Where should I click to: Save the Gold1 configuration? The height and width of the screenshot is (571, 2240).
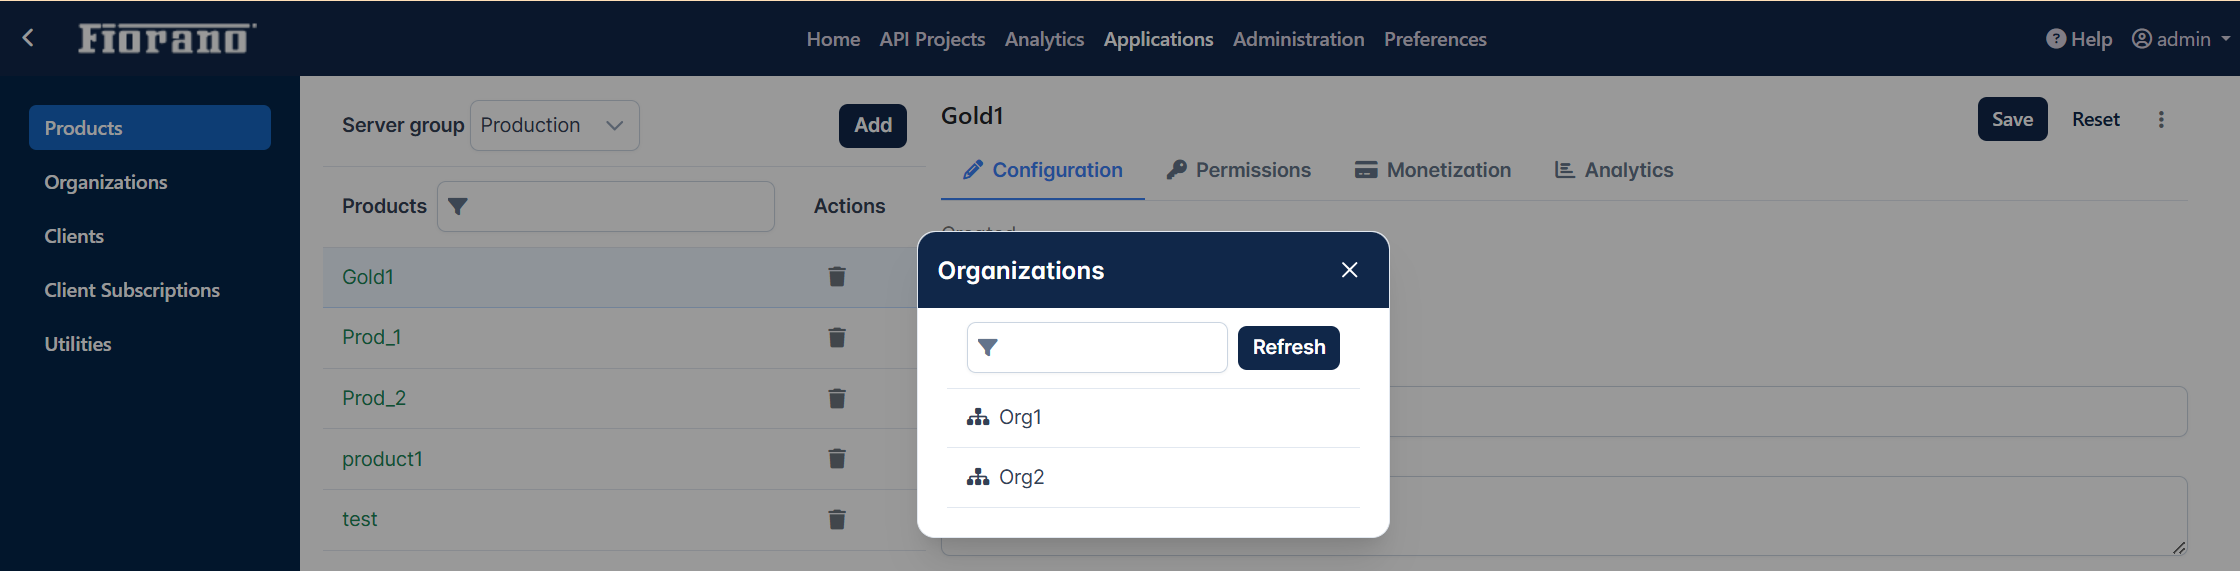point(2012,119)
